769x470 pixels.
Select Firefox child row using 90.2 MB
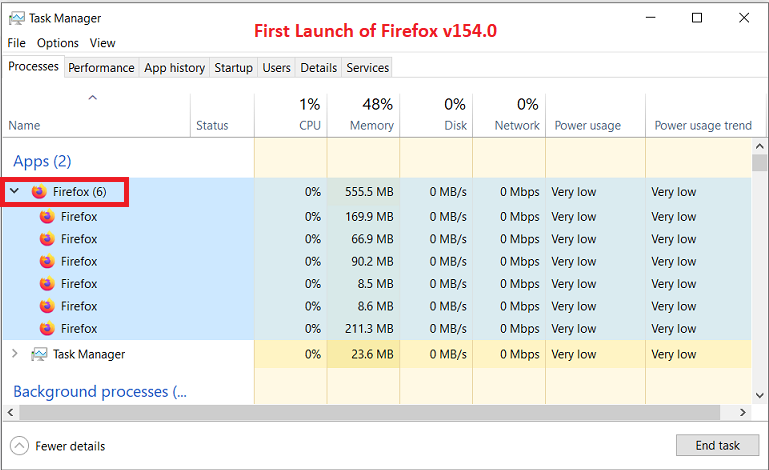click(x=377, y=261)
